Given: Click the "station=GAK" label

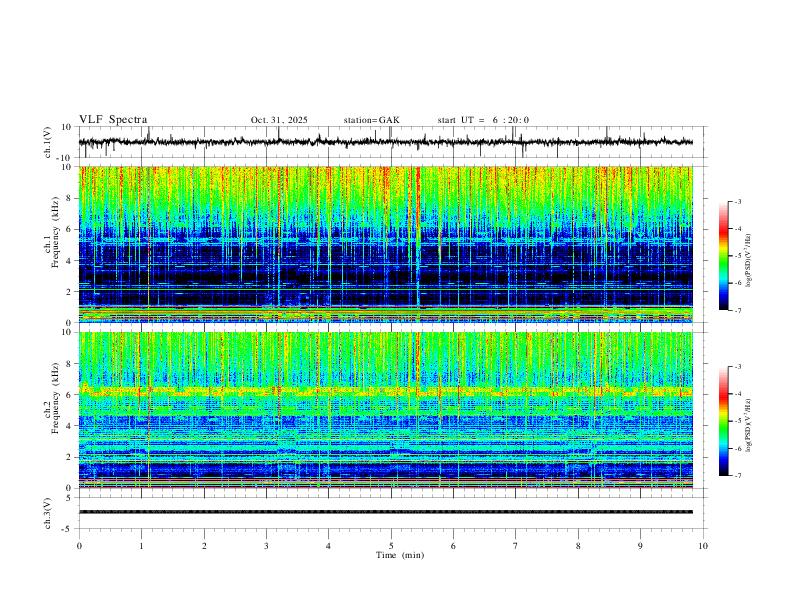Looking at the screenshot, I should [x=371, y=120].
